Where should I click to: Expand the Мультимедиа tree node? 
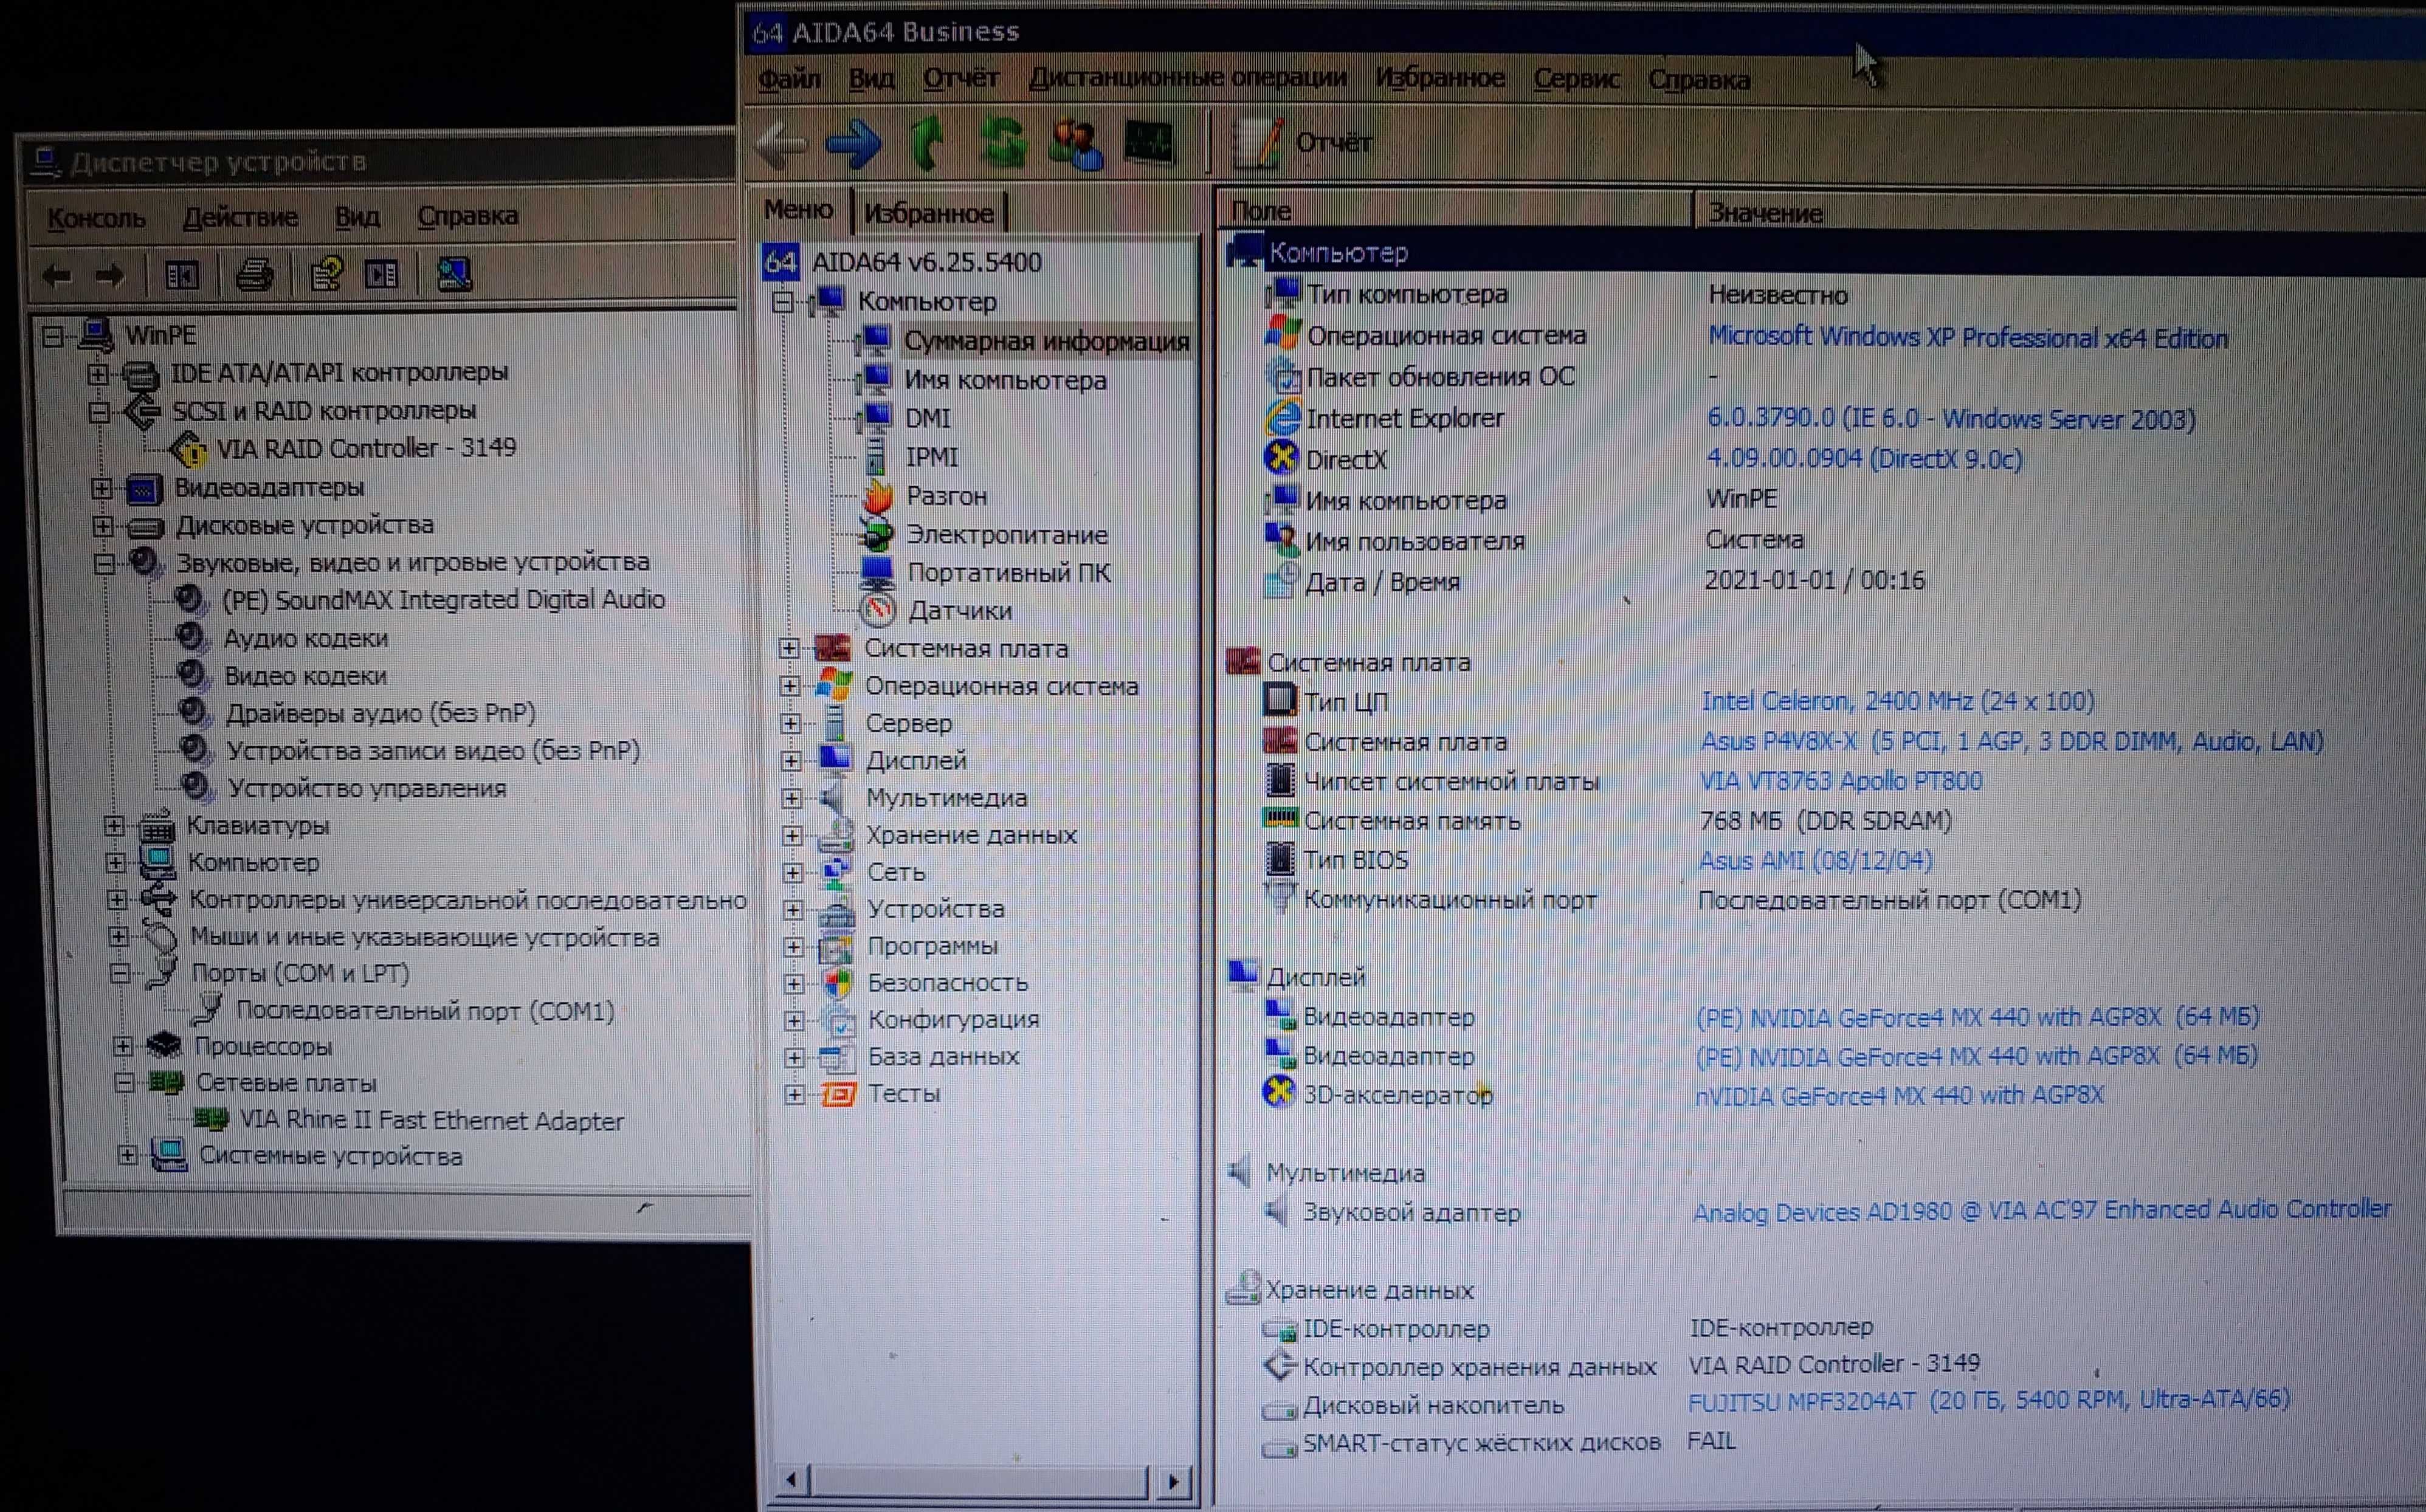coord(792,798)
